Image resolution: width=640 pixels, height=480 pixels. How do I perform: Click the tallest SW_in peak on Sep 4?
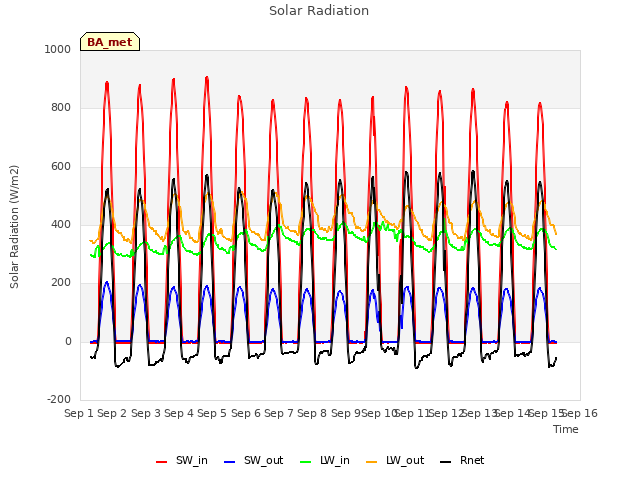tap(207, 77)
